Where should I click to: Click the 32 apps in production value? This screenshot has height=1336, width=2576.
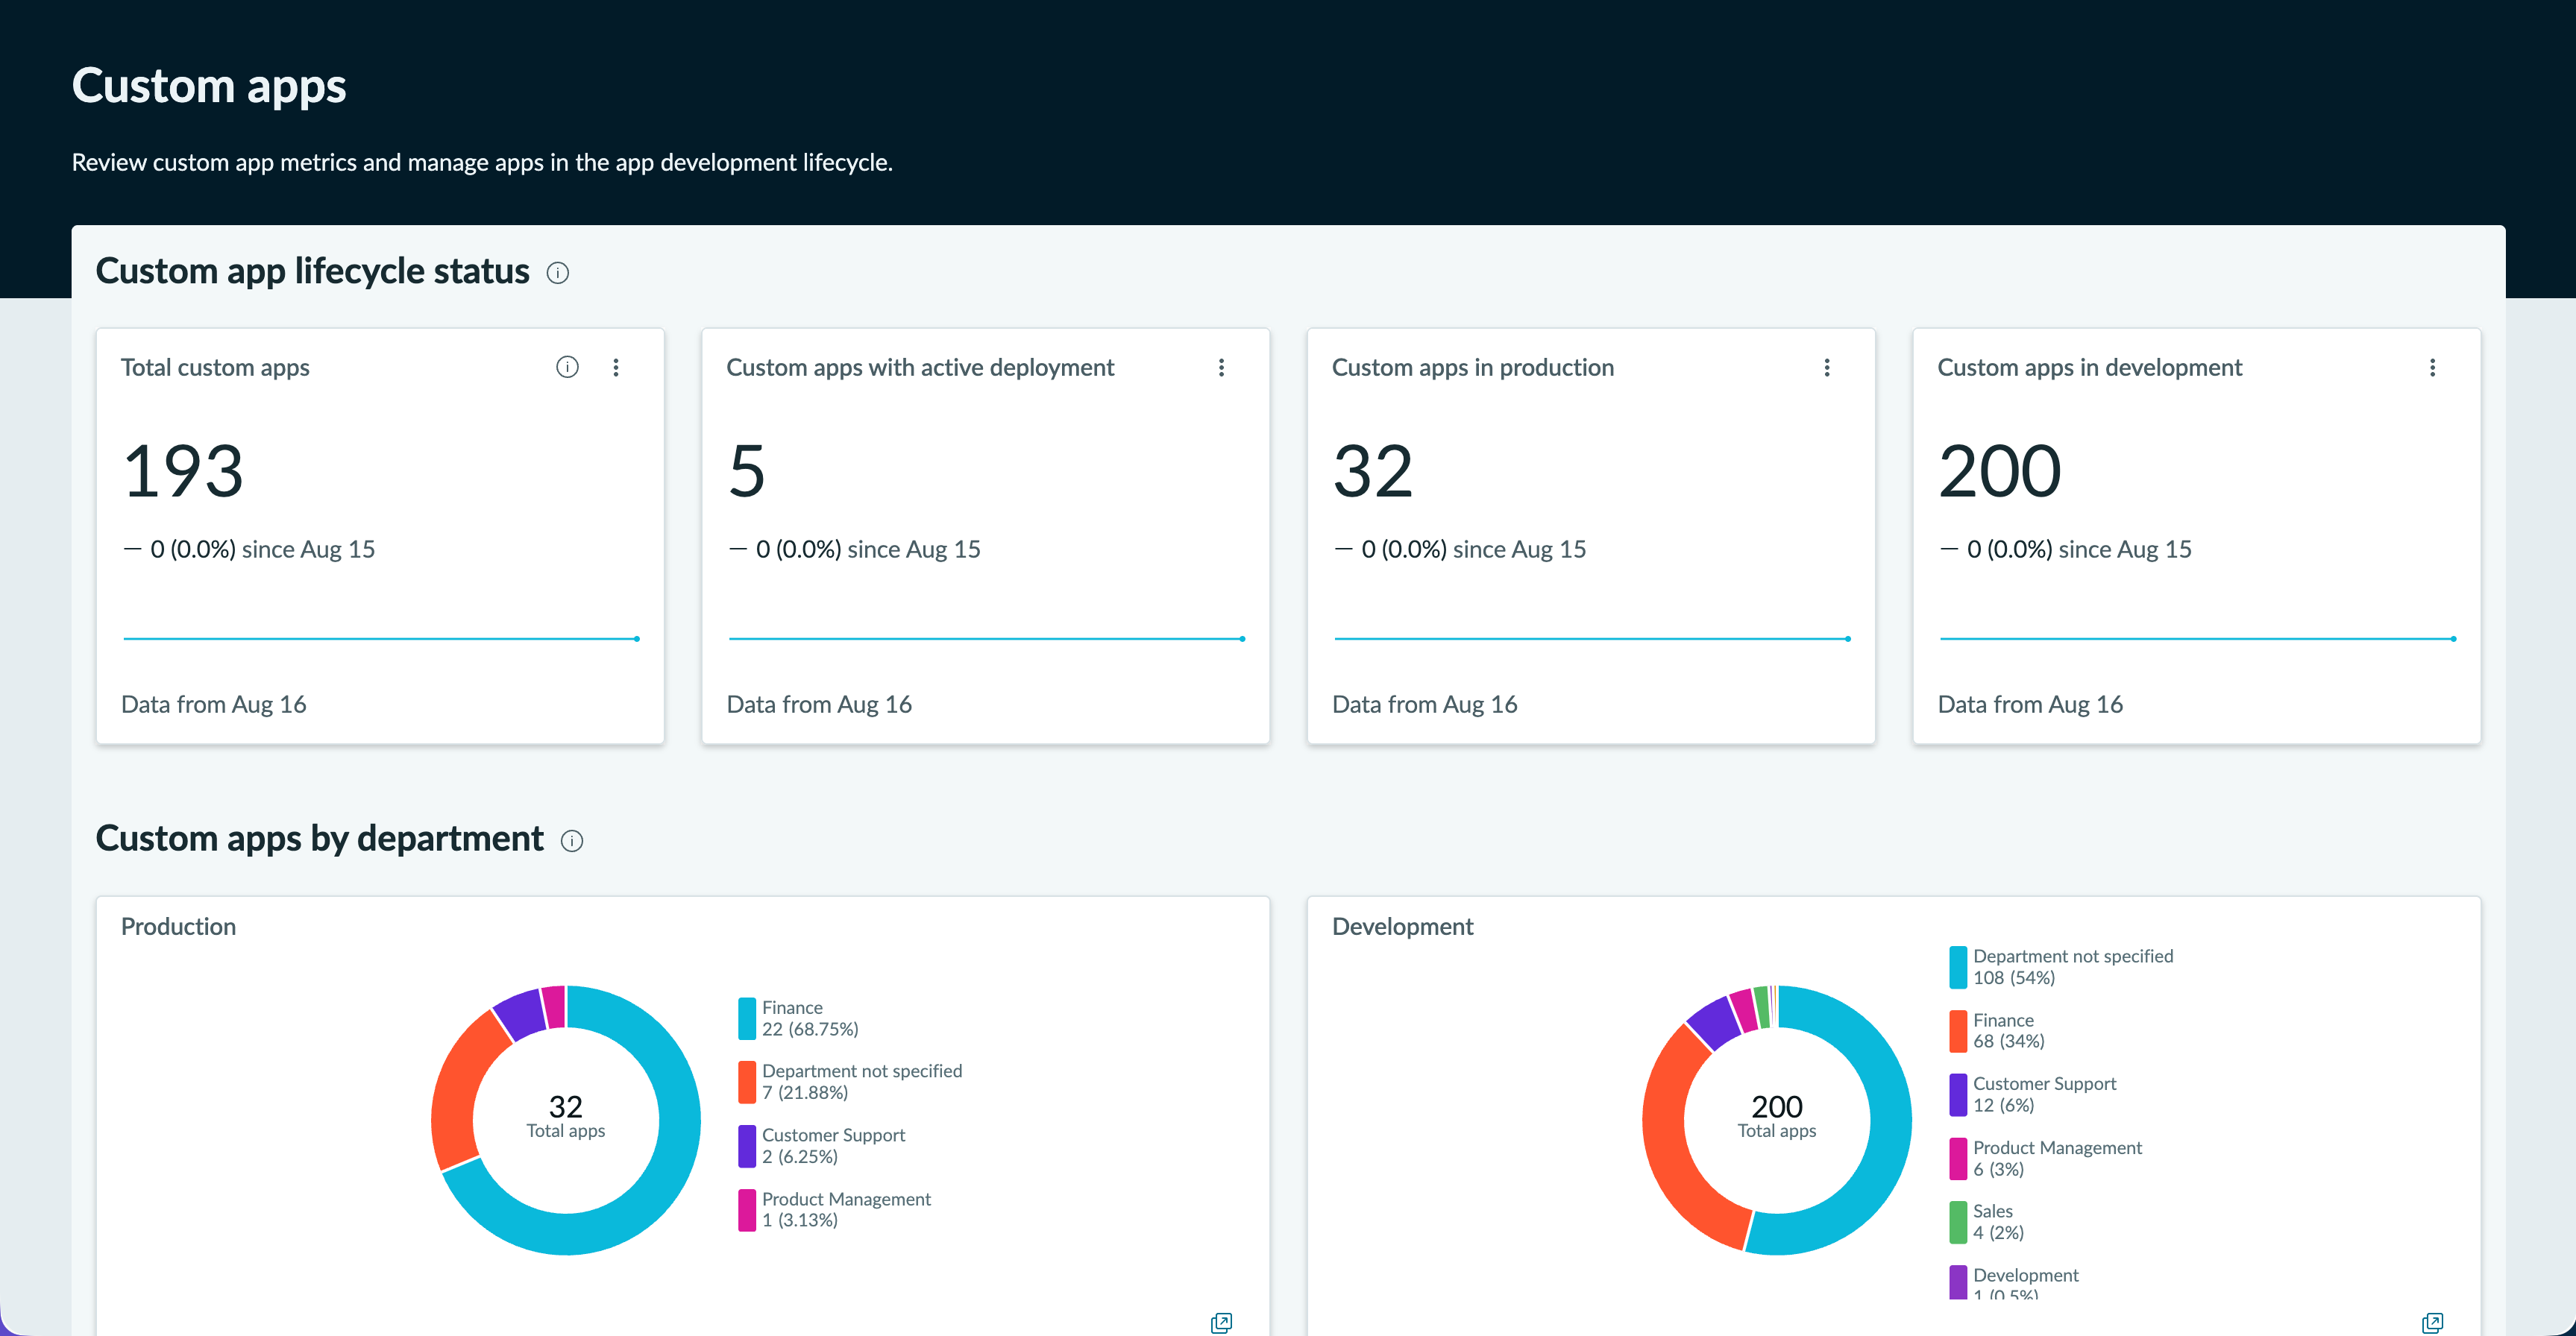(1373, 471)
